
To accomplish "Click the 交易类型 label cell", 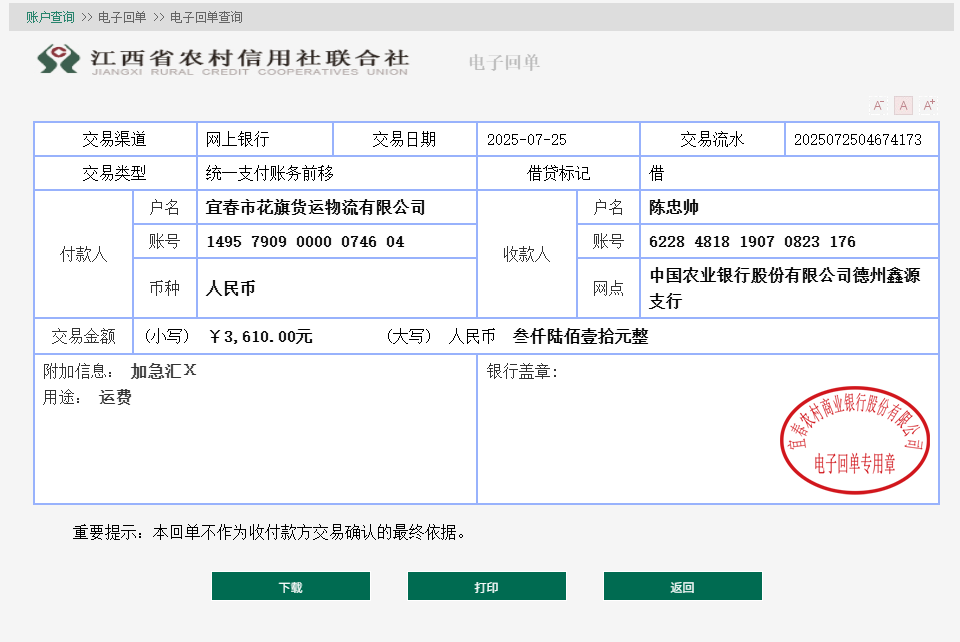I will point(114,174).
